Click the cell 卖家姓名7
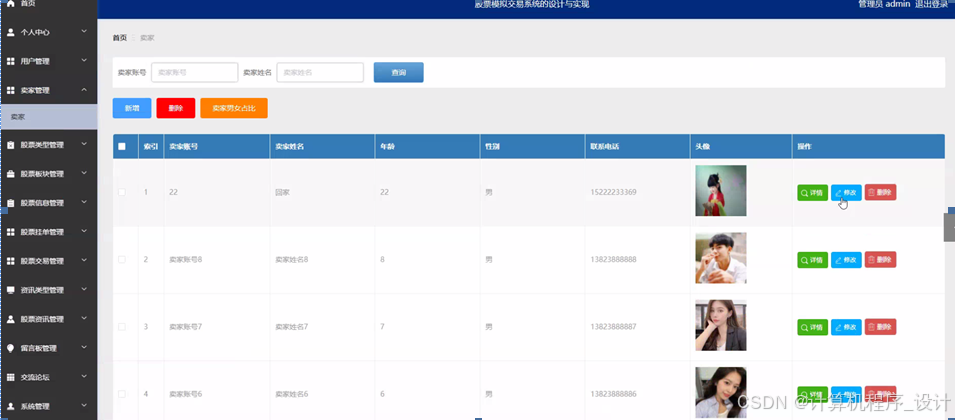Viewport: 955px width, 420px height. coord(292,327)
